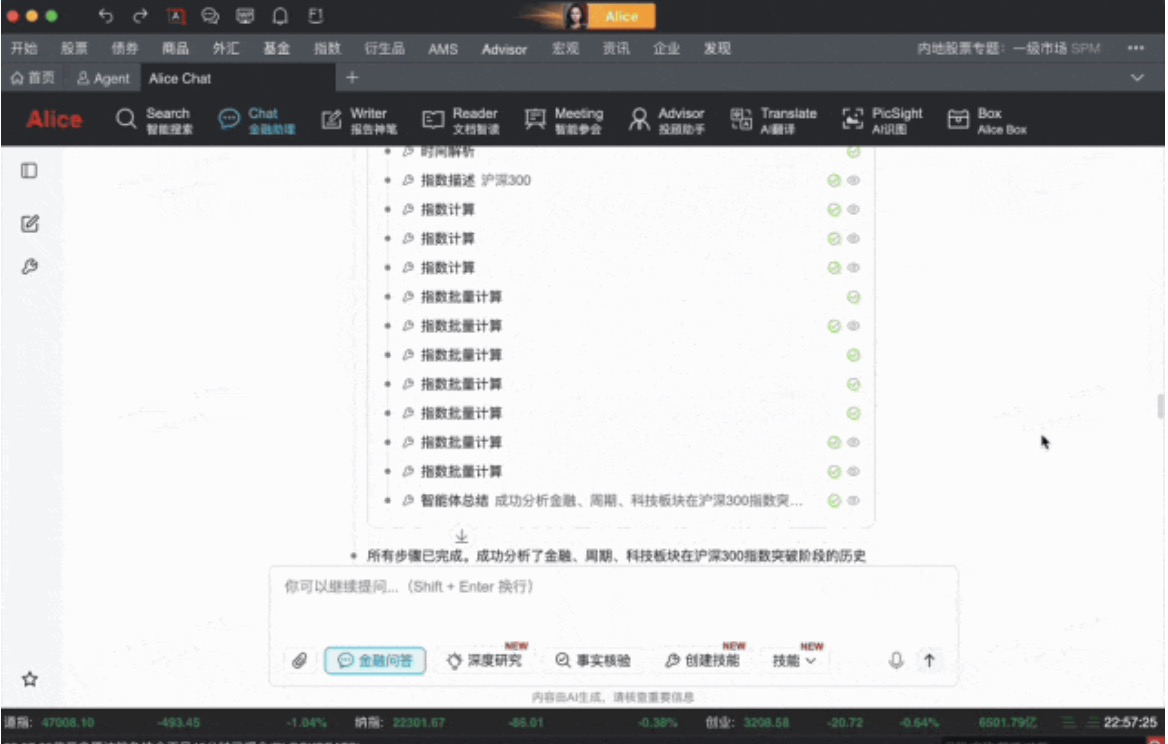Click the scroll-to-bottom download arrow

[x=462, y=536]
